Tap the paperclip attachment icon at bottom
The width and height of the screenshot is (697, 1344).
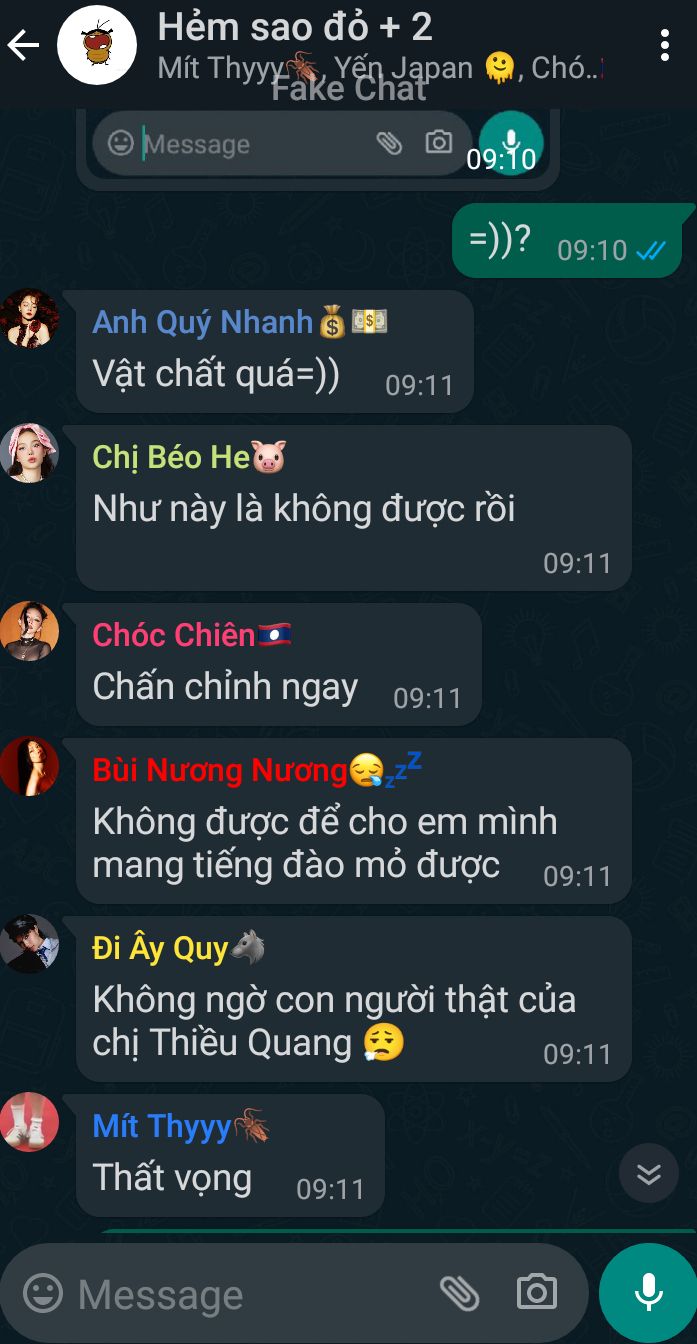pyautogui.click(x=460, y=1293)
